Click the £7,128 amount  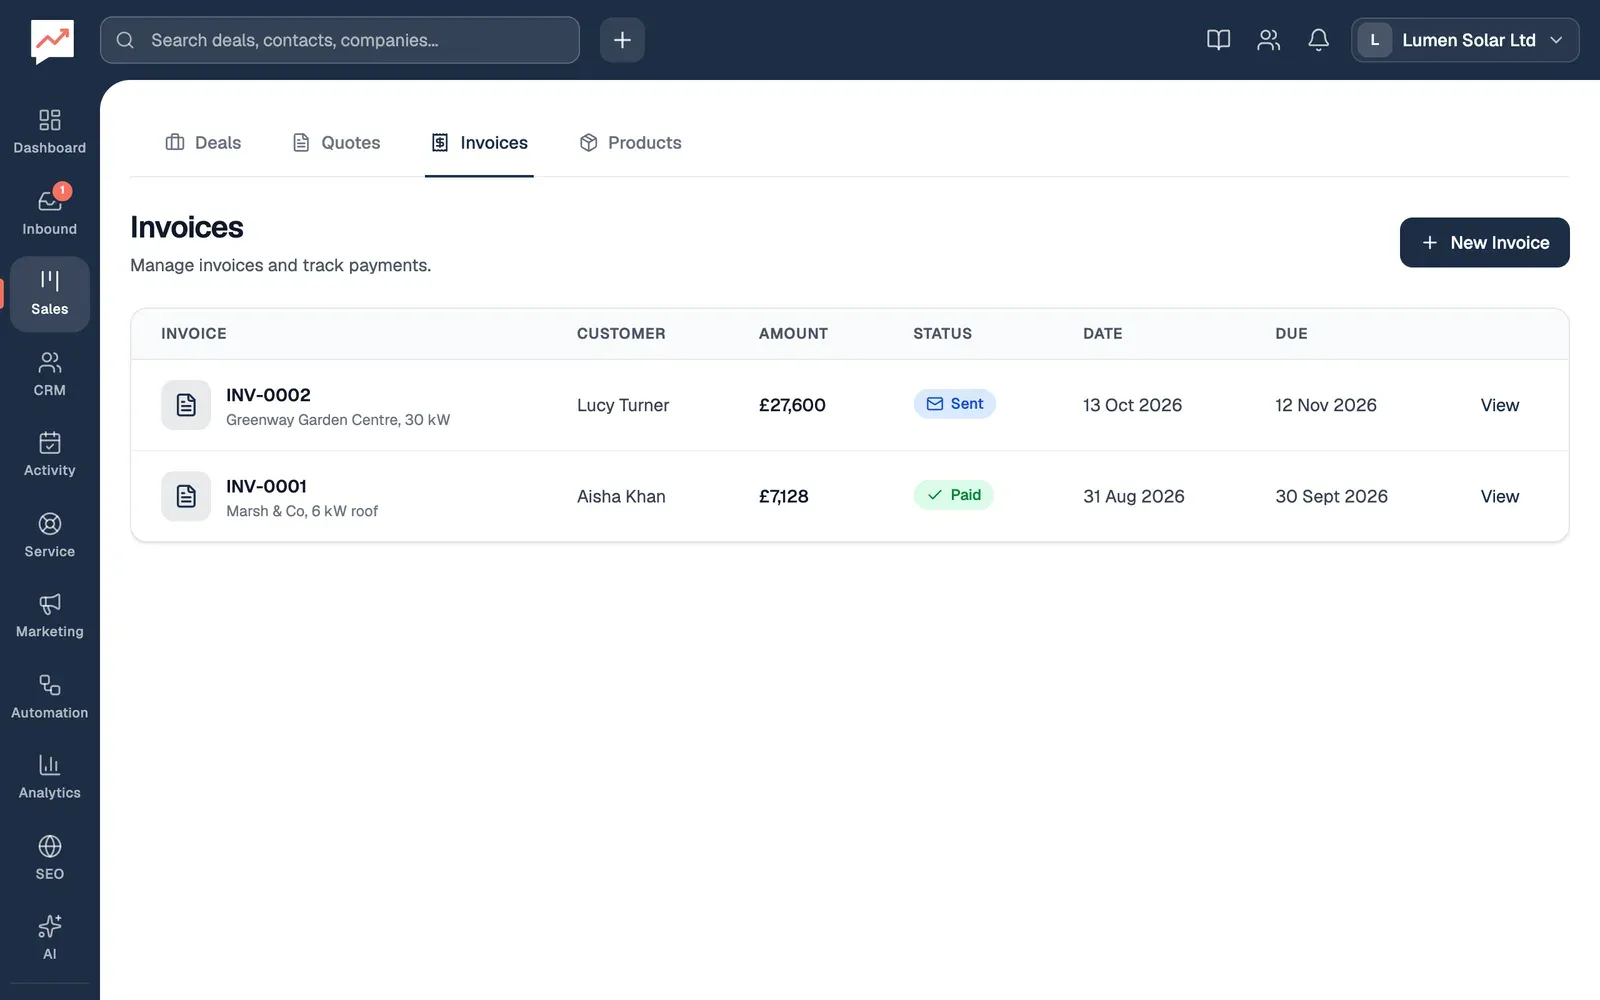click(783, 496)
